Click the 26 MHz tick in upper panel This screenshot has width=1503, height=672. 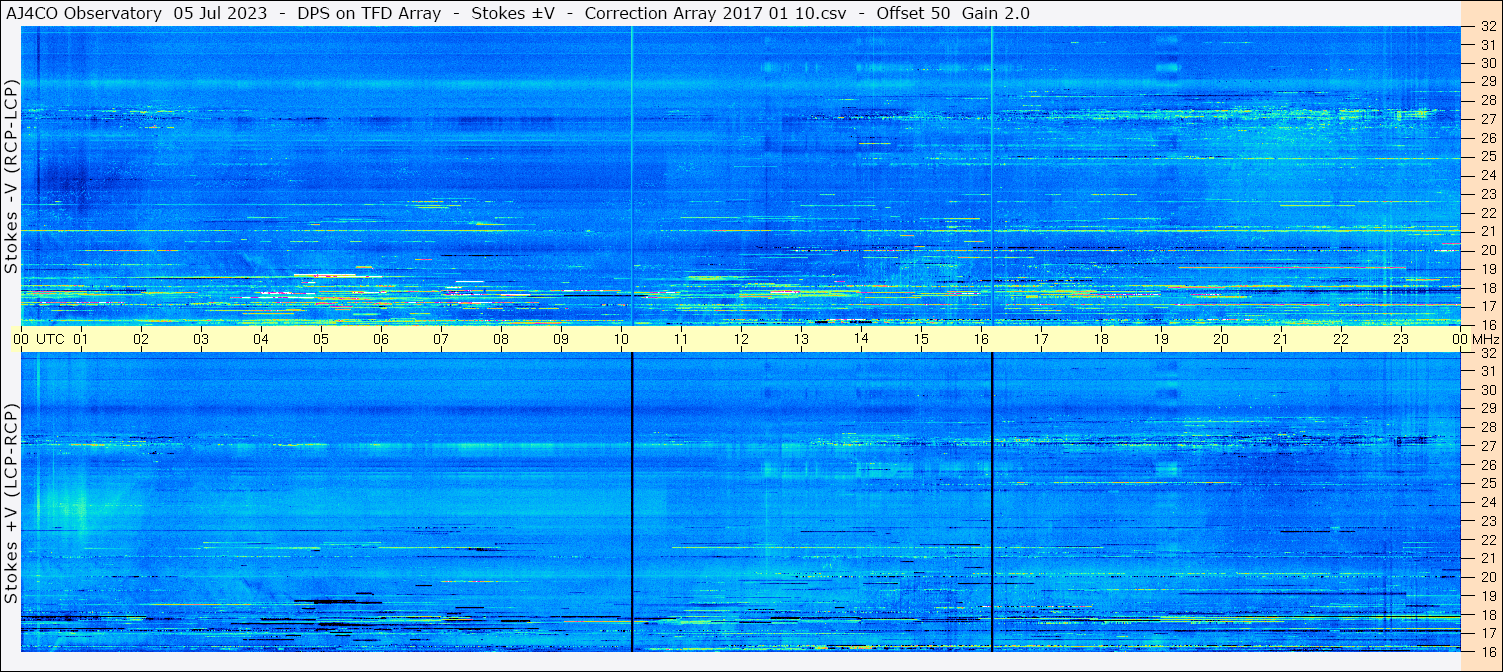click(1488, 138)
